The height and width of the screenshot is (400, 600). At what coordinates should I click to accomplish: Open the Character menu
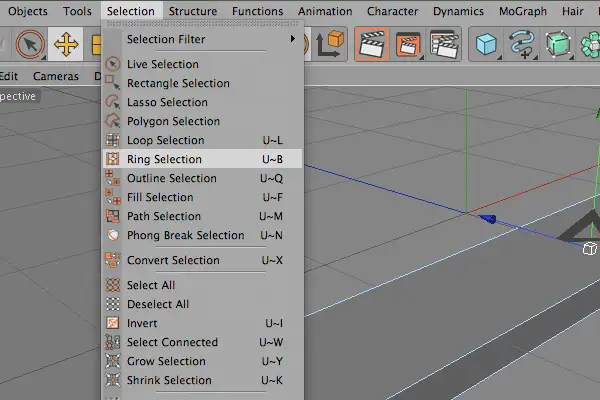[x=393, y=11]
